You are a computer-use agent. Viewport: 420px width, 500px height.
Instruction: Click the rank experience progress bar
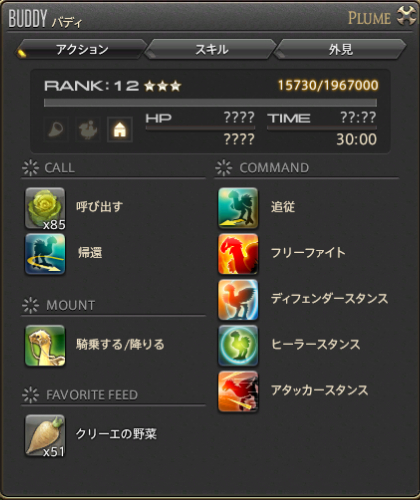point(210,103)
